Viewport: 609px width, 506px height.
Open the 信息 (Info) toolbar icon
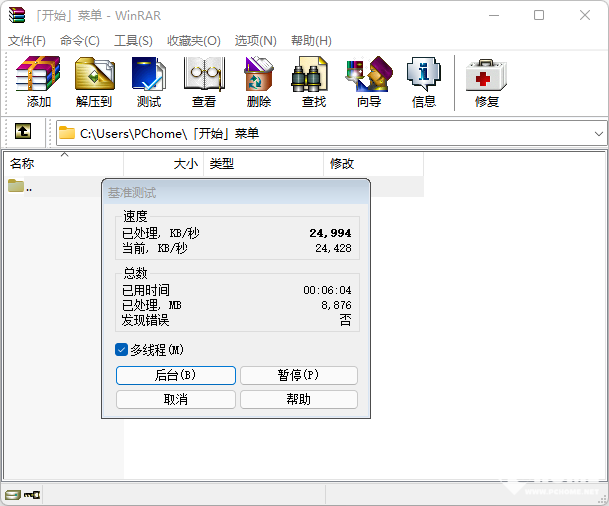pyautogui.click(x=424, y=82)
